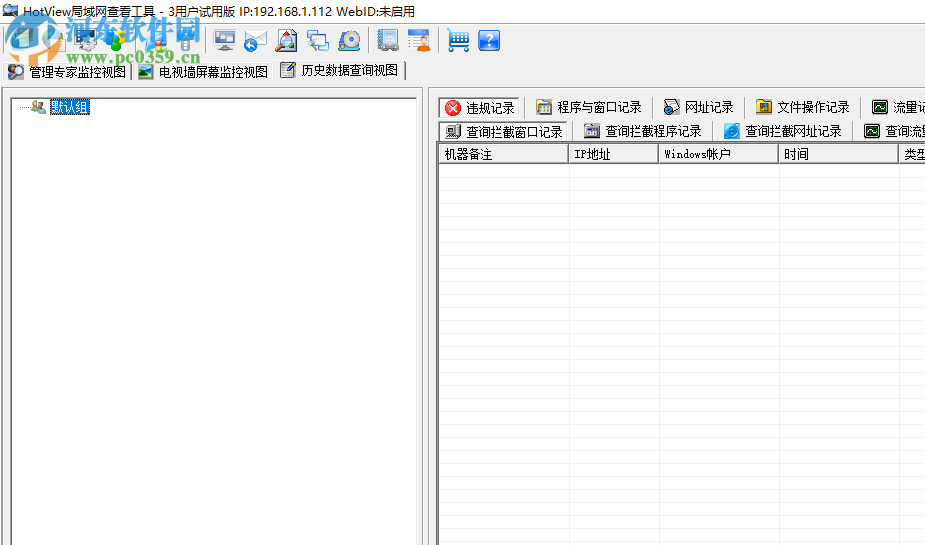Screen dimensions: 925x545
Task: Select the 查询拦截窗口记录 sub-tab
Action: pyautogui.click(x=504, y=132)
